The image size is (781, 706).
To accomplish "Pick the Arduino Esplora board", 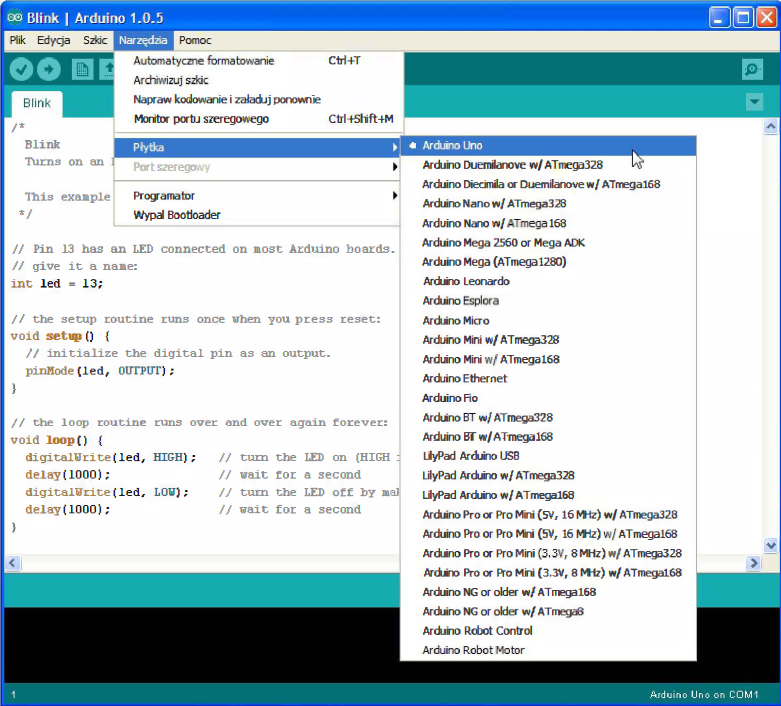I will (548, 301).
